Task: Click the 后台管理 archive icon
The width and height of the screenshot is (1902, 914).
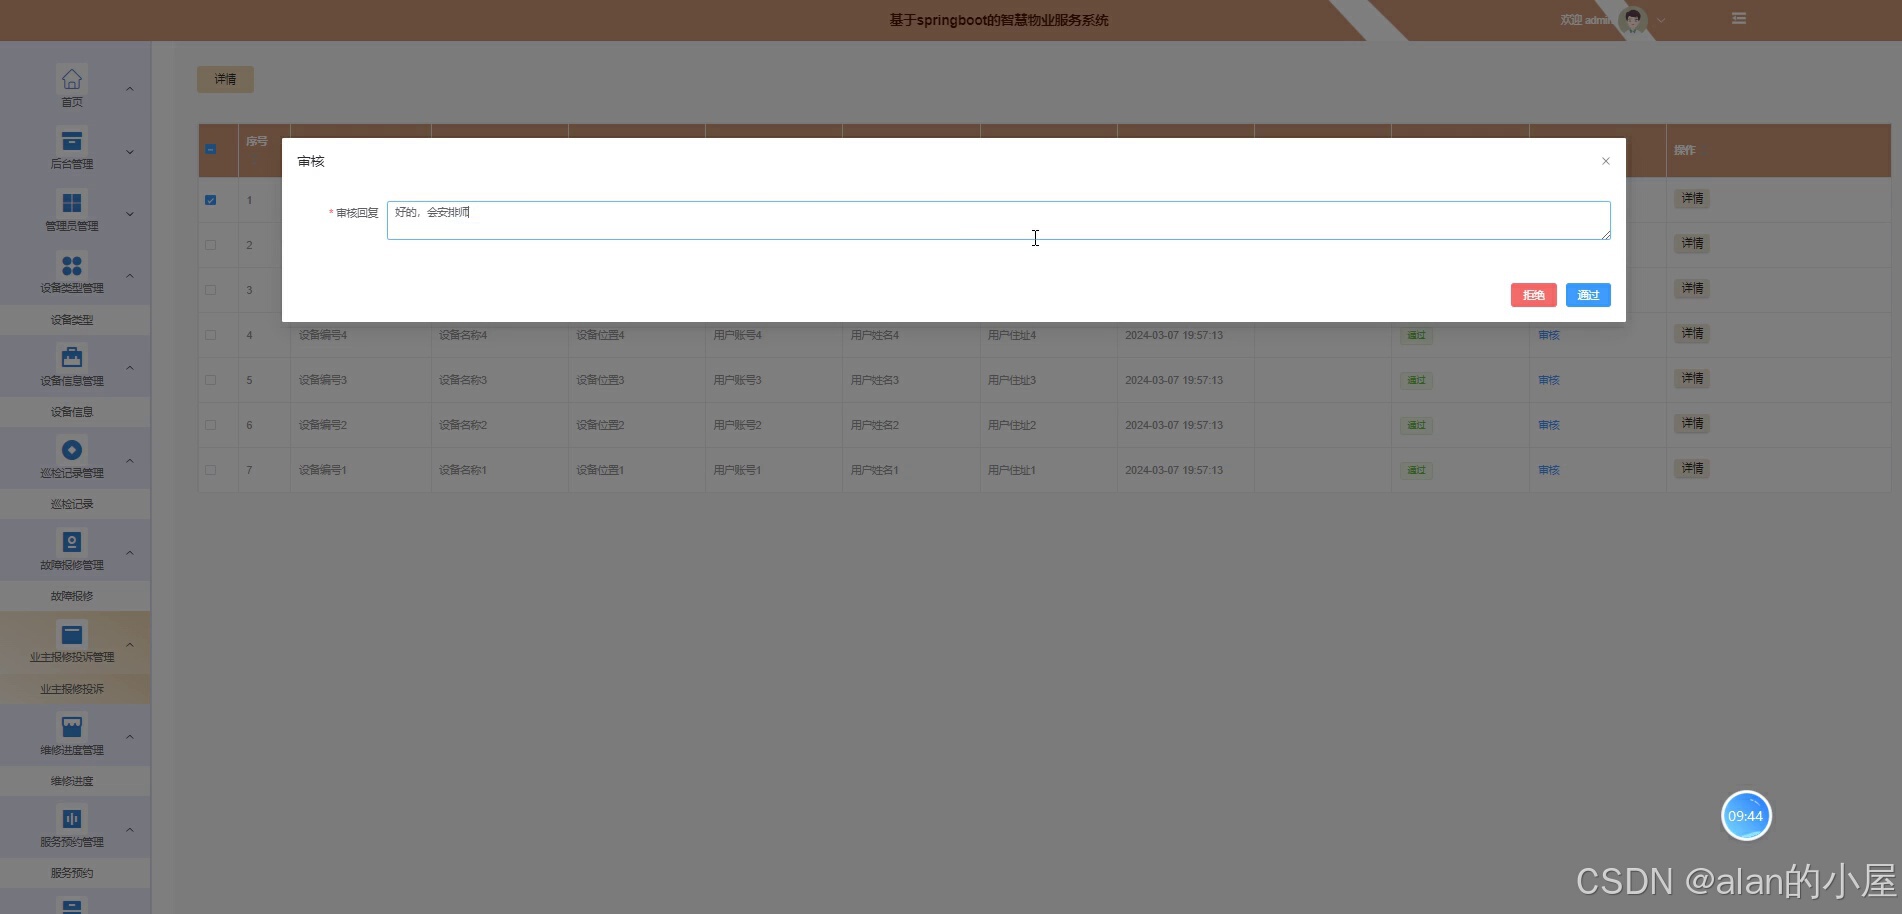Action: [72, 141]
